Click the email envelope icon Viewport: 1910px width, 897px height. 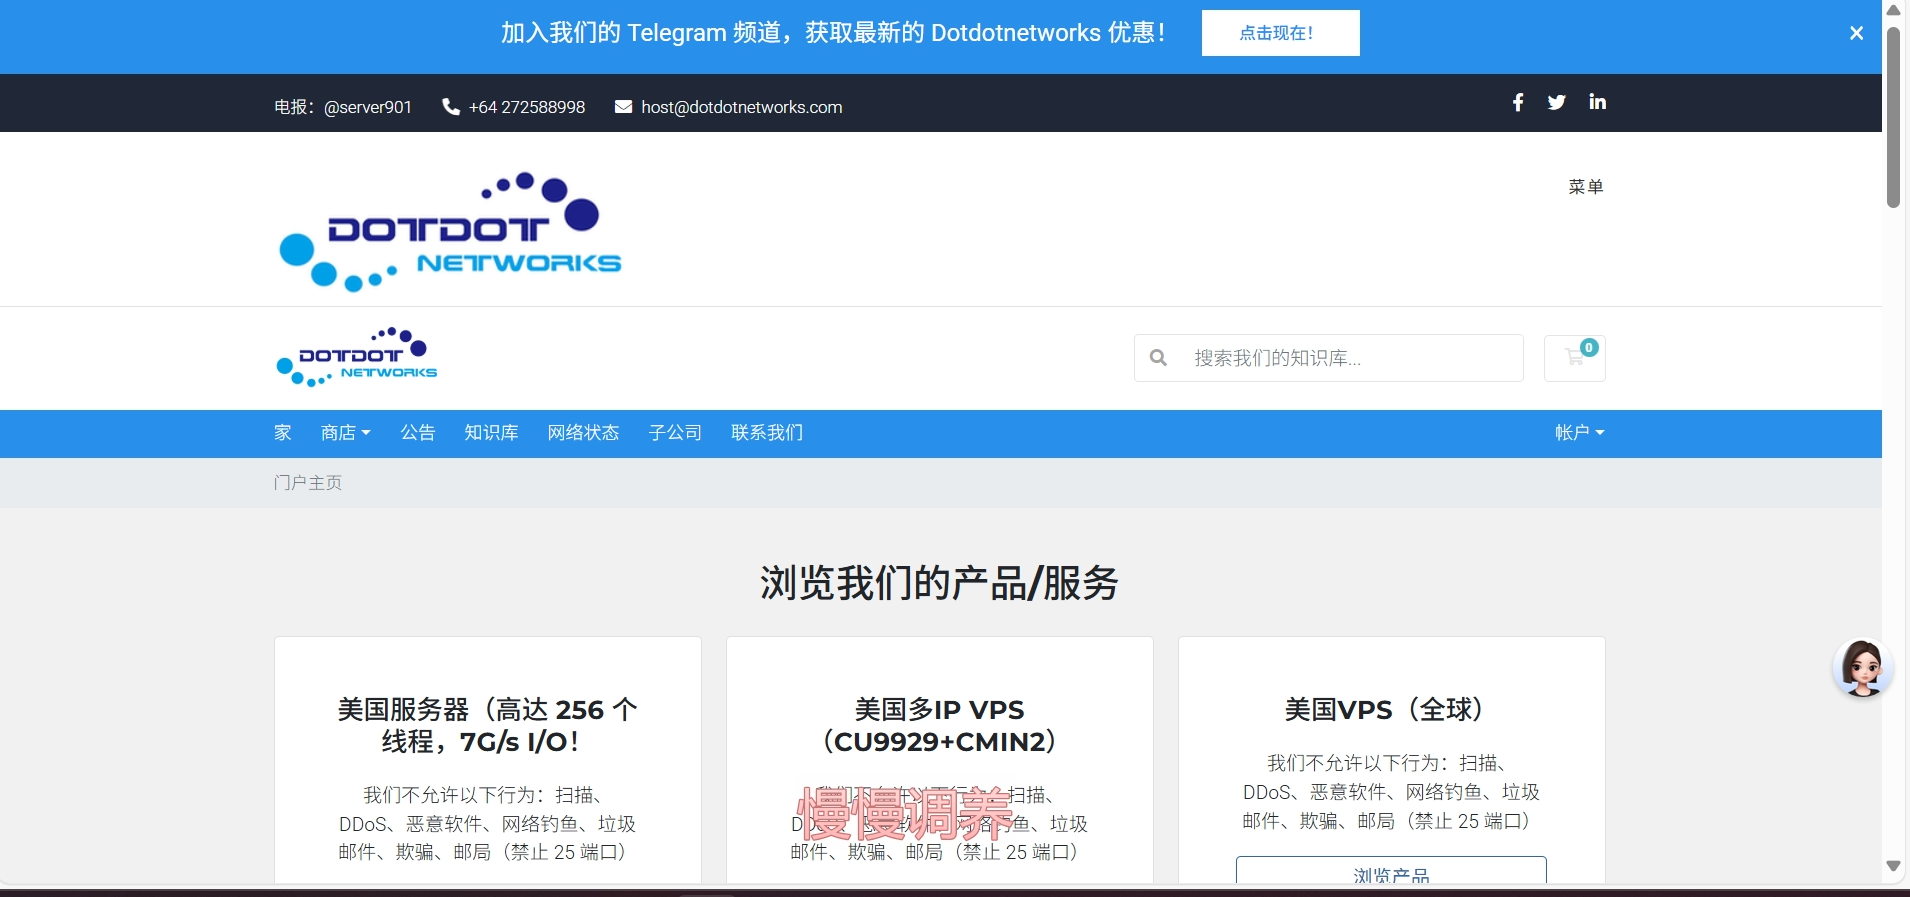point(623,107)
